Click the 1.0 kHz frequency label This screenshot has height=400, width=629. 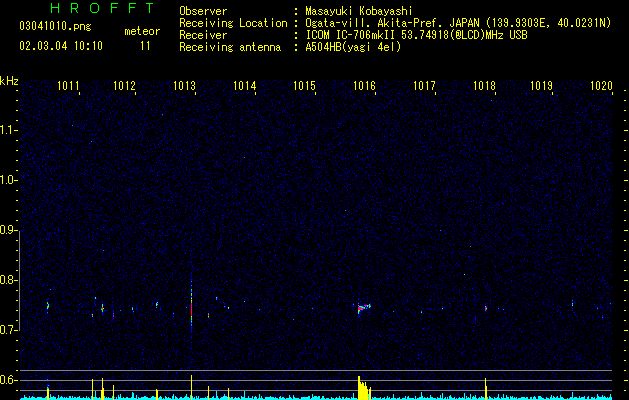(x=9, y=180)
